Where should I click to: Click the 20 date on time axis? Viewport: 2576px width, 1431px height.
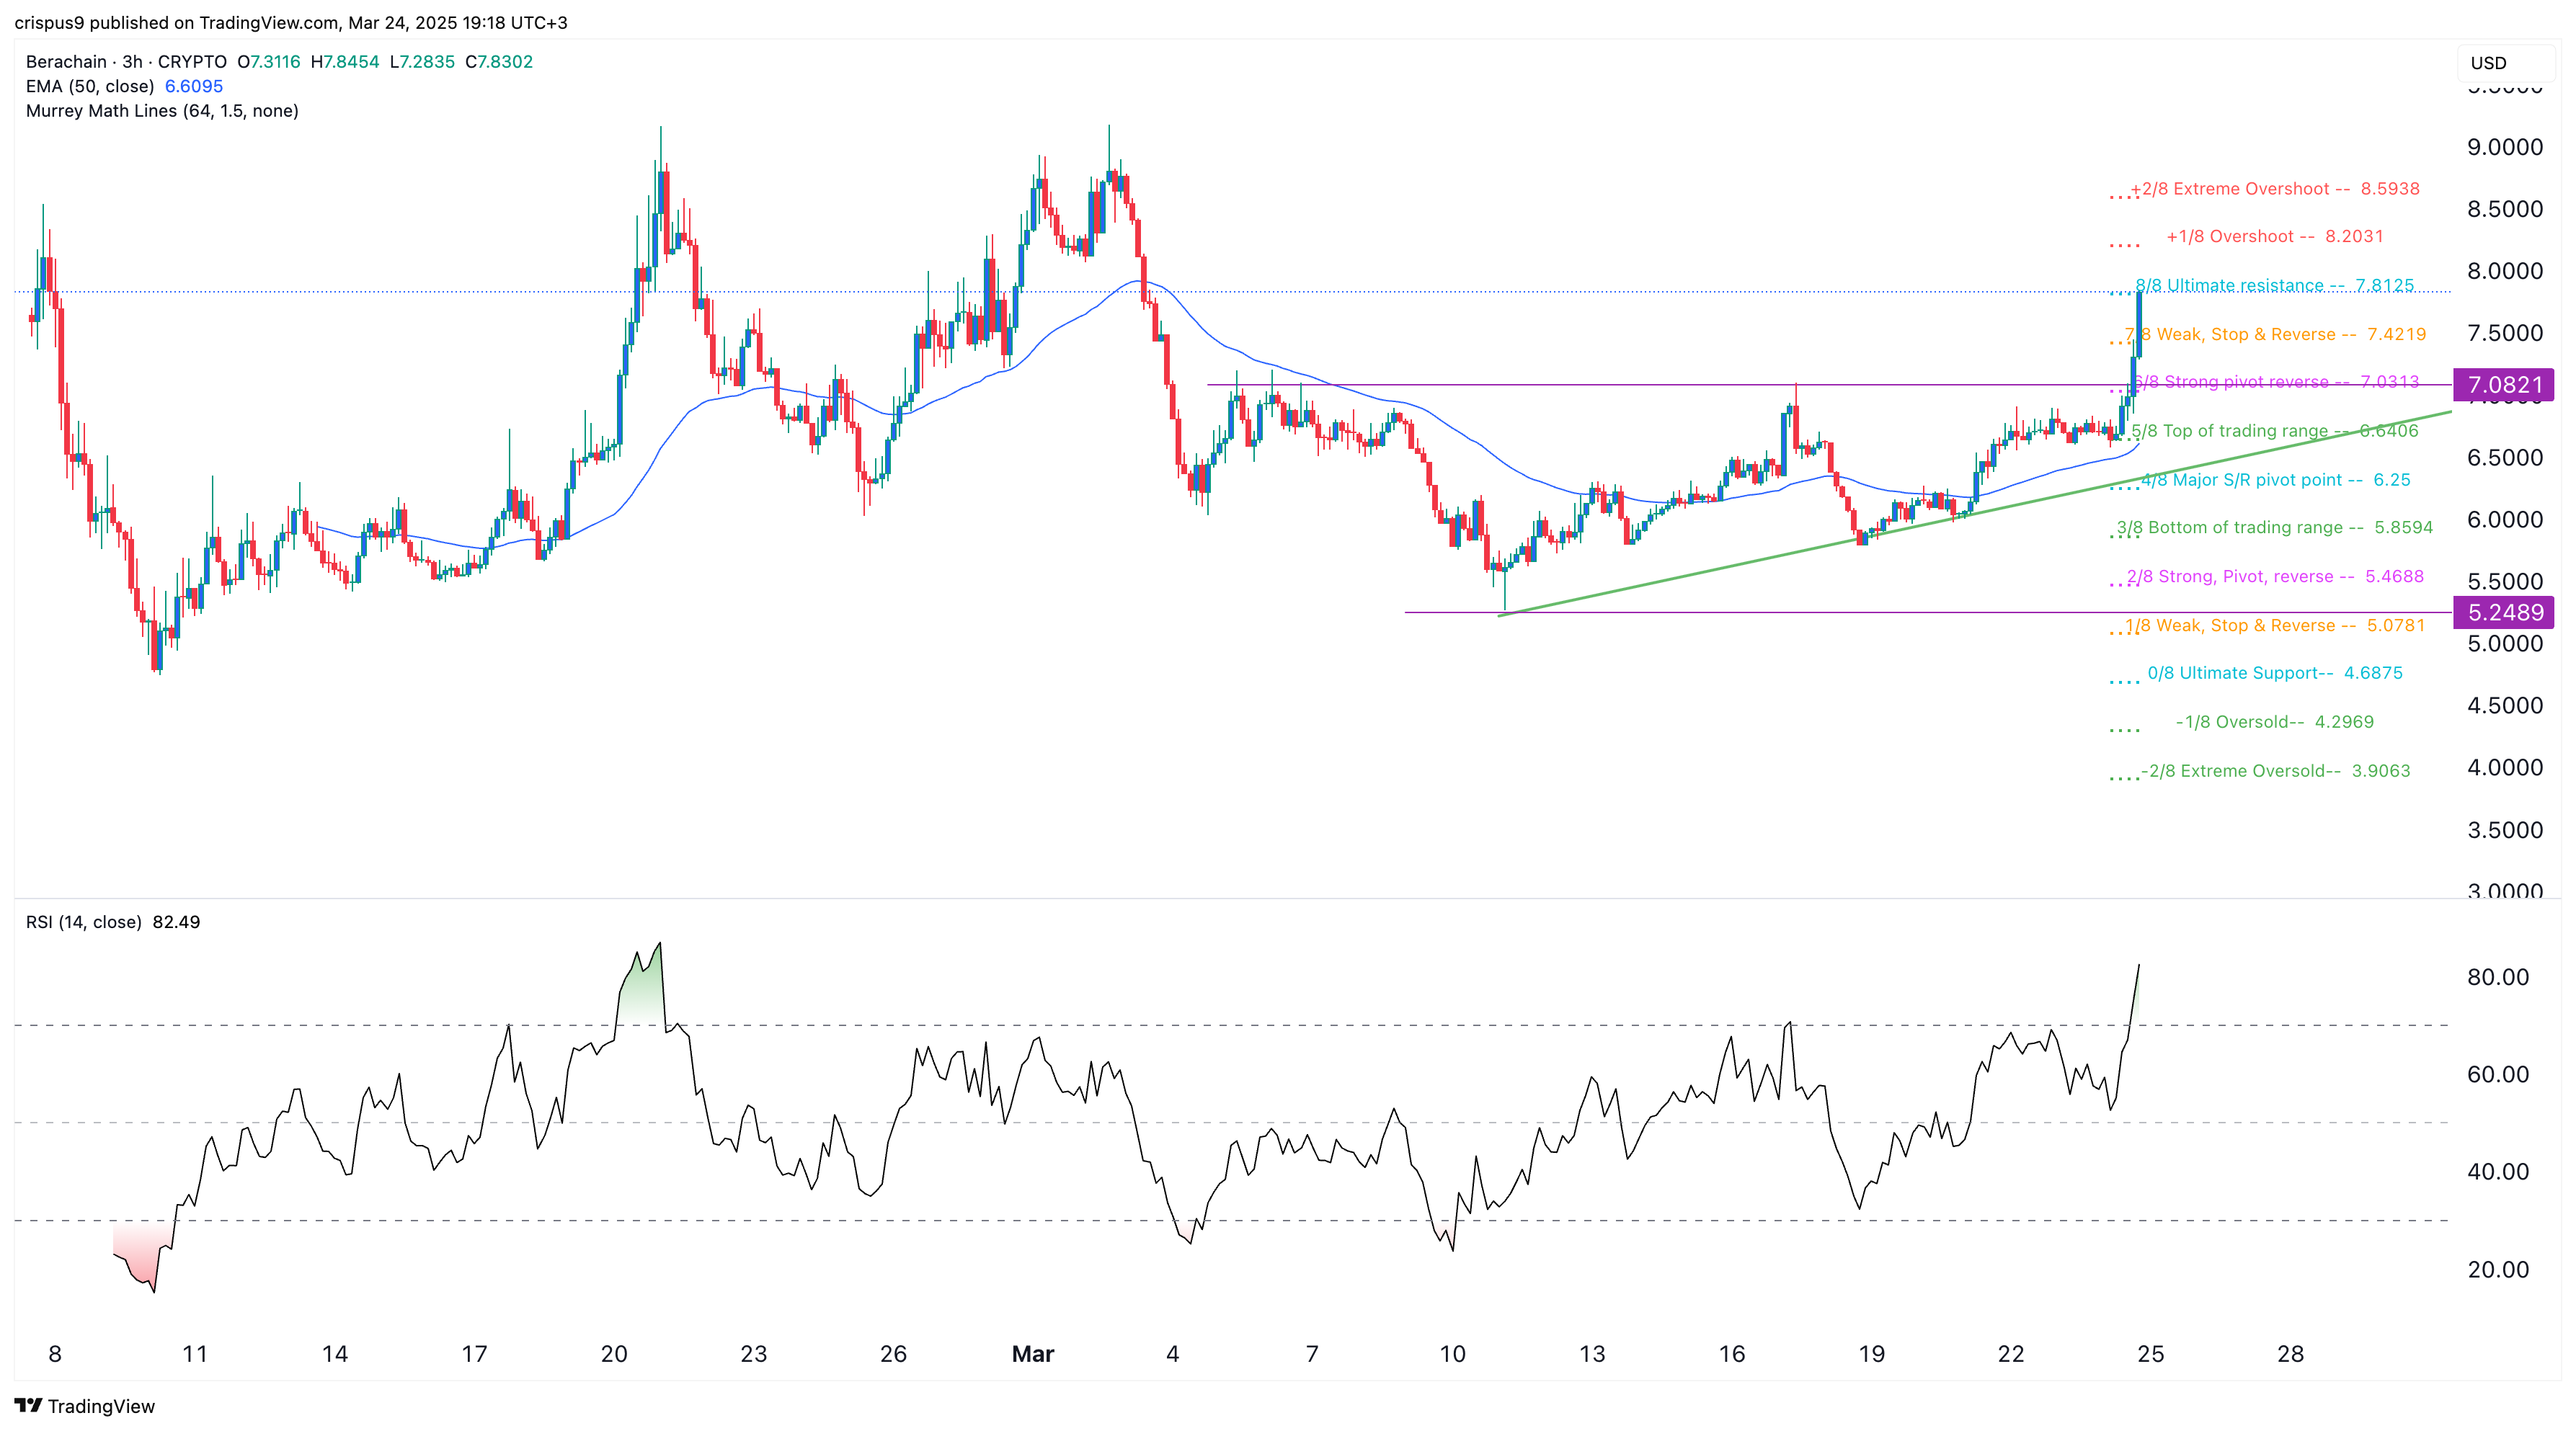pos(614,1354)
